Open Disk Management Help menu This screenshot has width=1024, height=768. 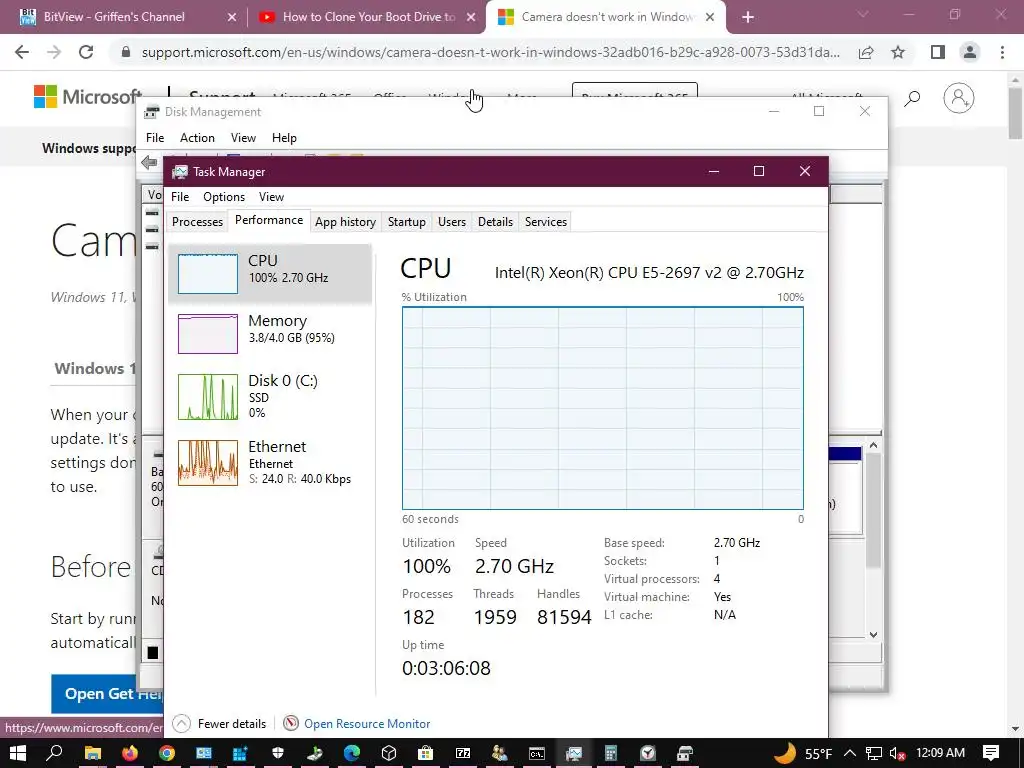pos(284,138)
